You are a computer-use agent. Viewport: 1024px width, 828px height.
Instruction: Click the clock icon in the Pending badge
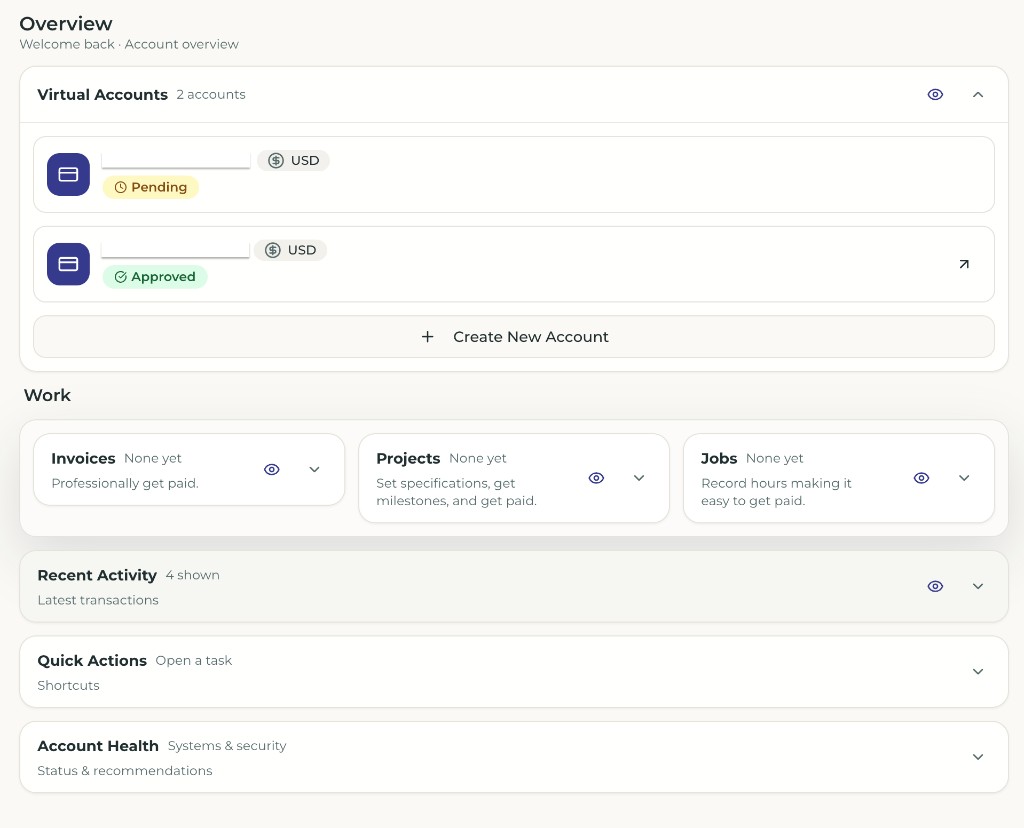120,187
